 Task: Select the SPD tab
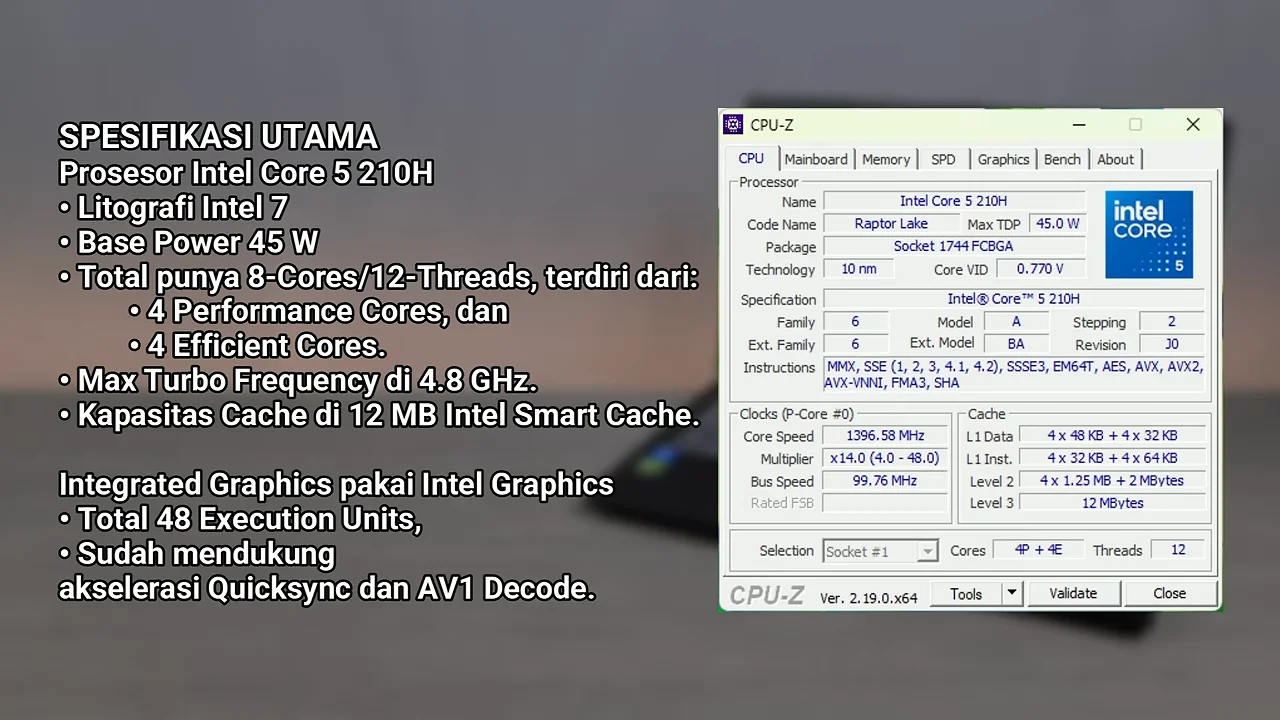[943, 159]
